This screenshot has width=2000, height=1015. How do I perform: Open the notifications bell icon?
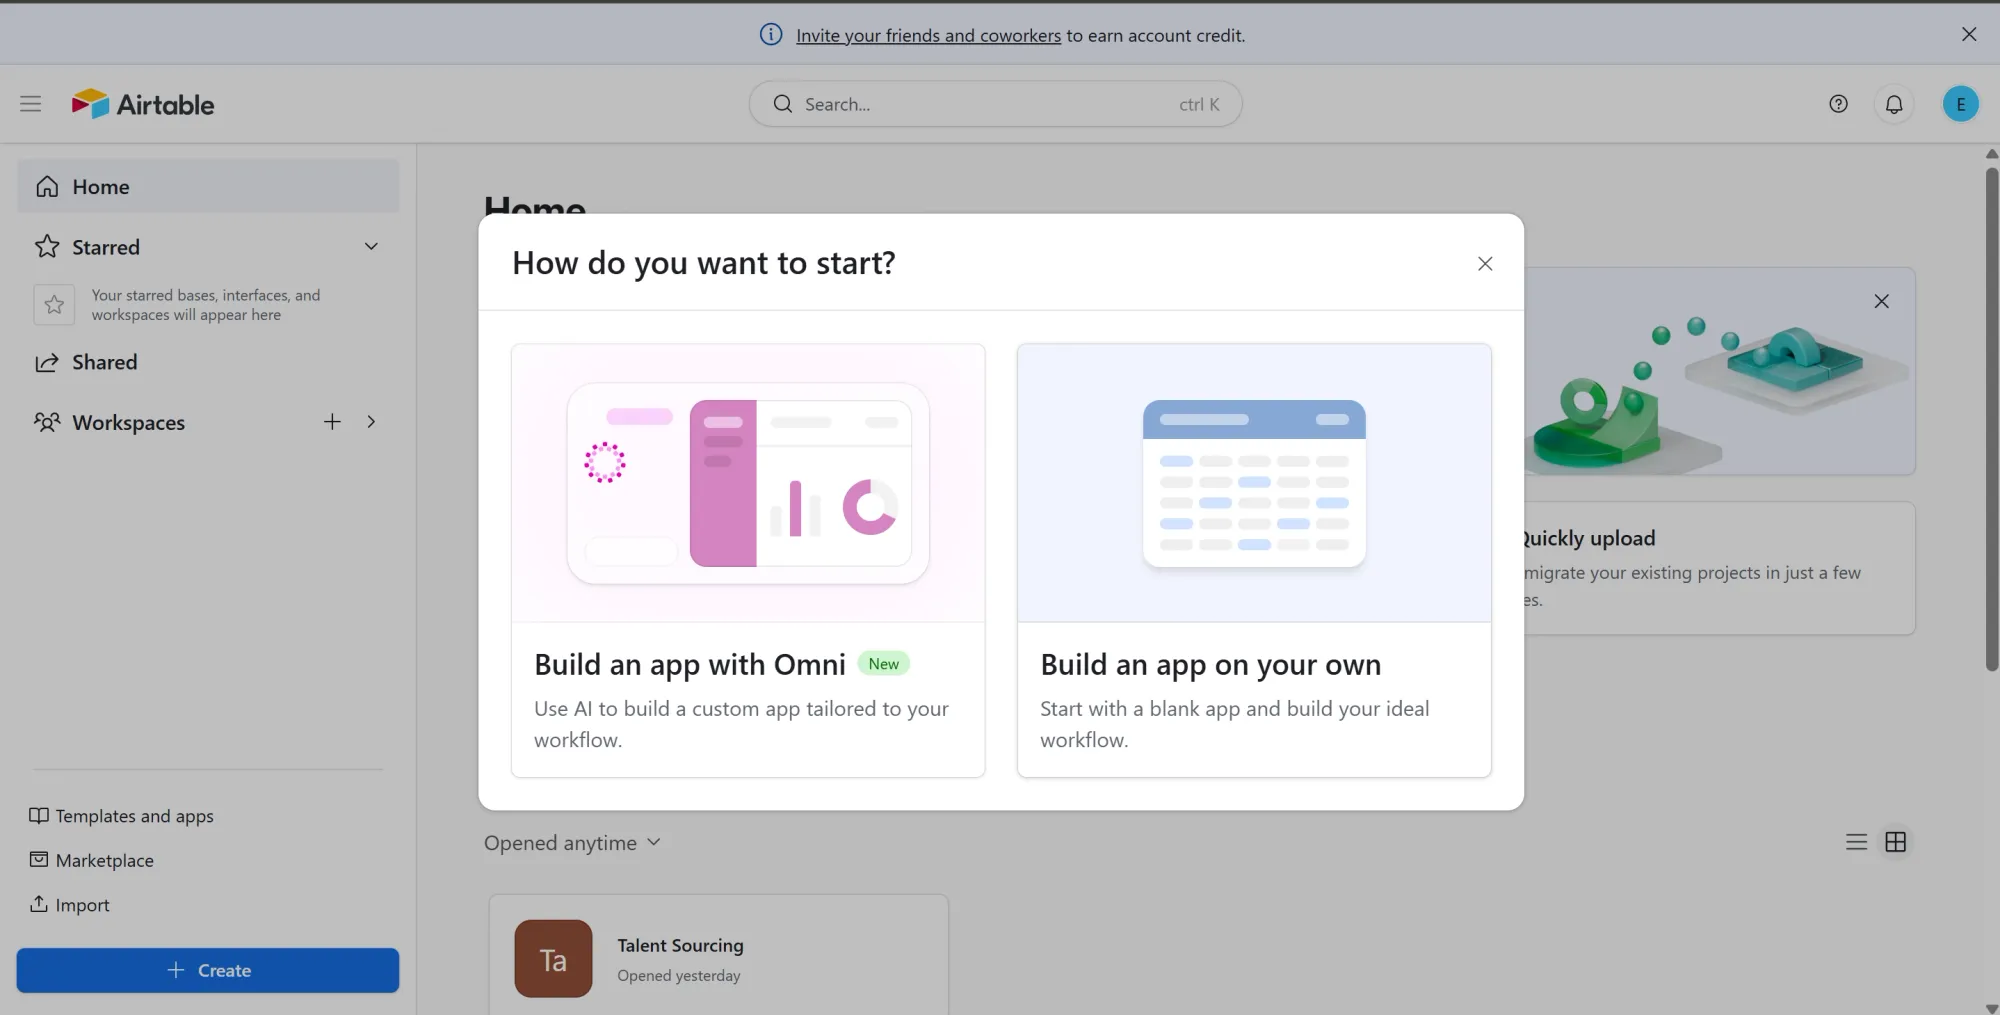coord(1894,104)
